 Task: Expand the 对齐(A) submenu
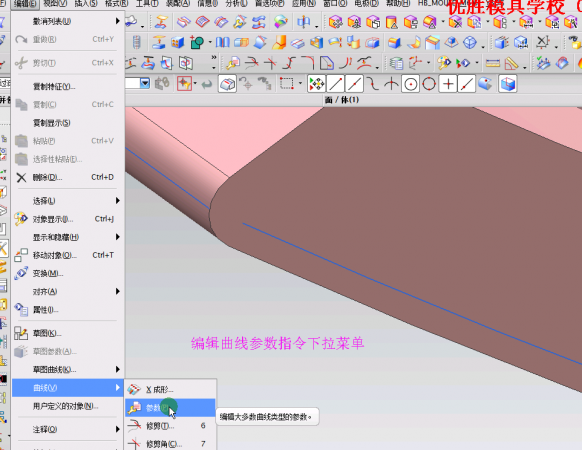(68, 291)
